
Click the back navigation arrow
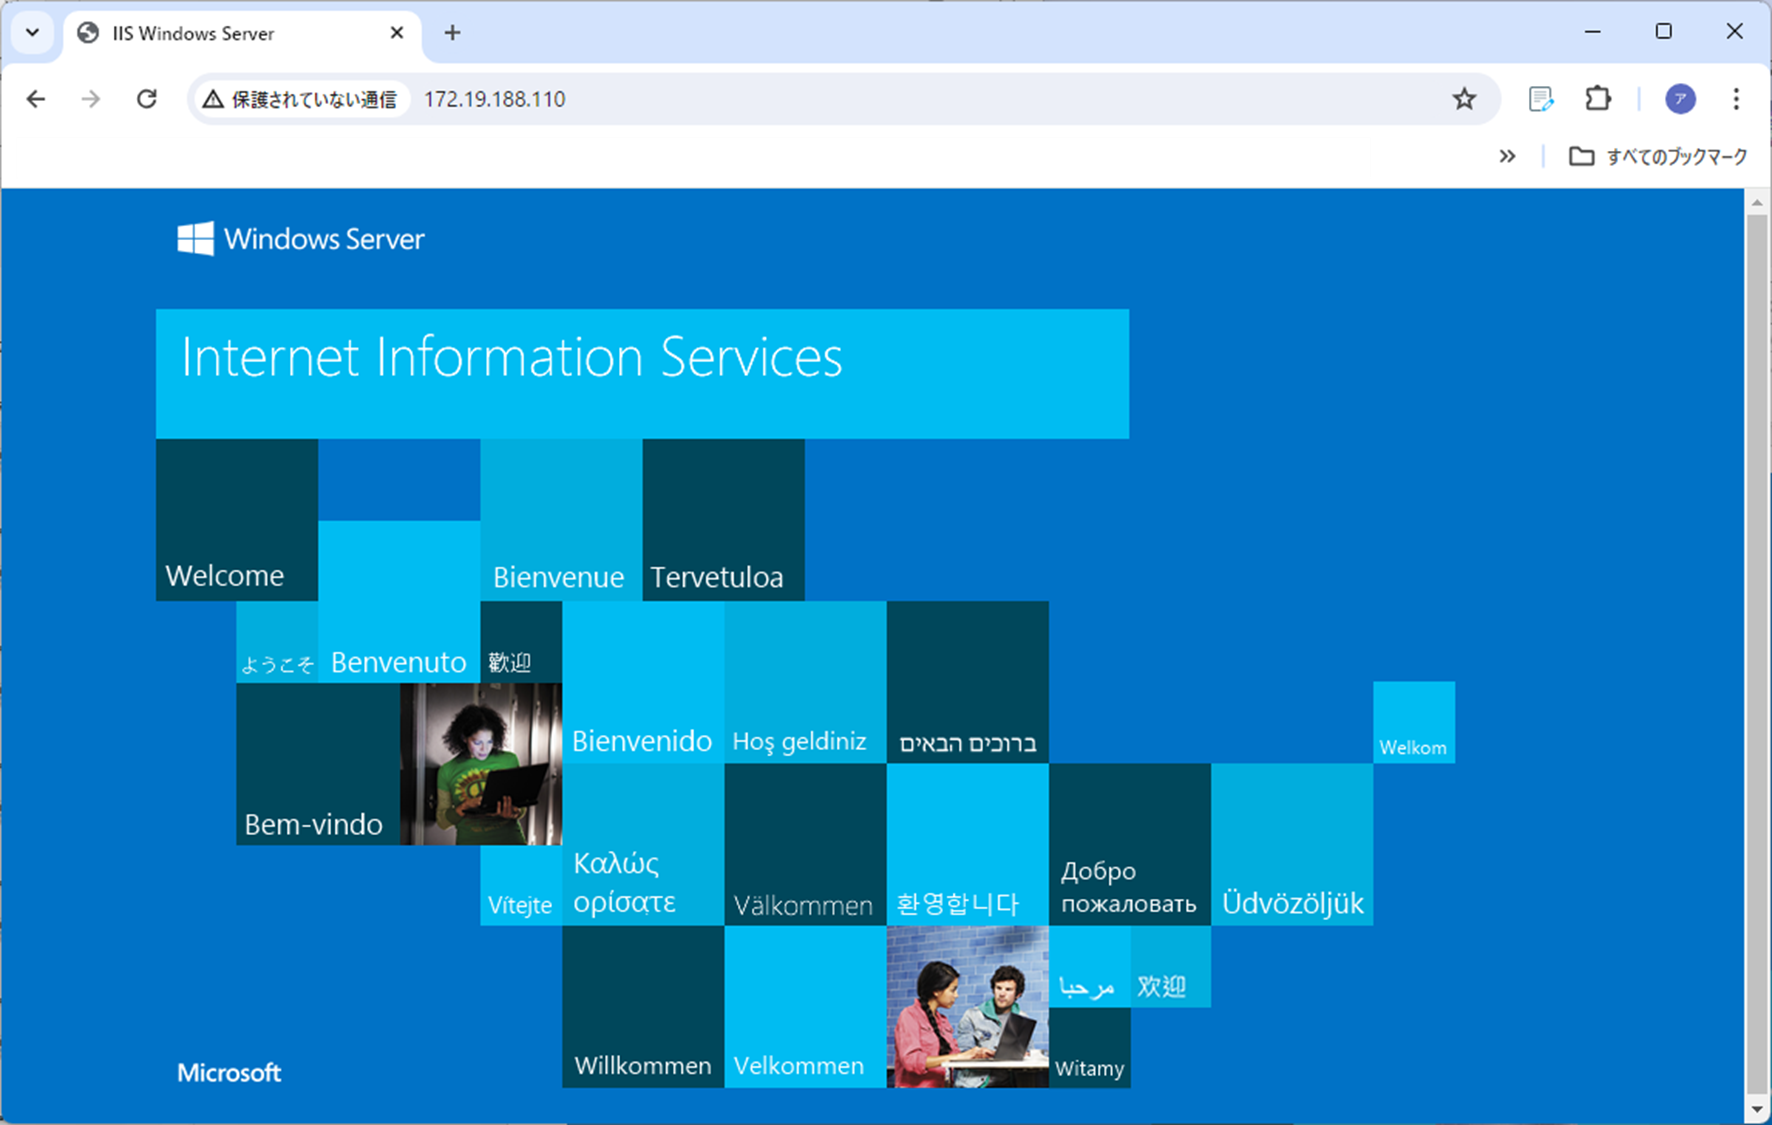coord(36,99)
